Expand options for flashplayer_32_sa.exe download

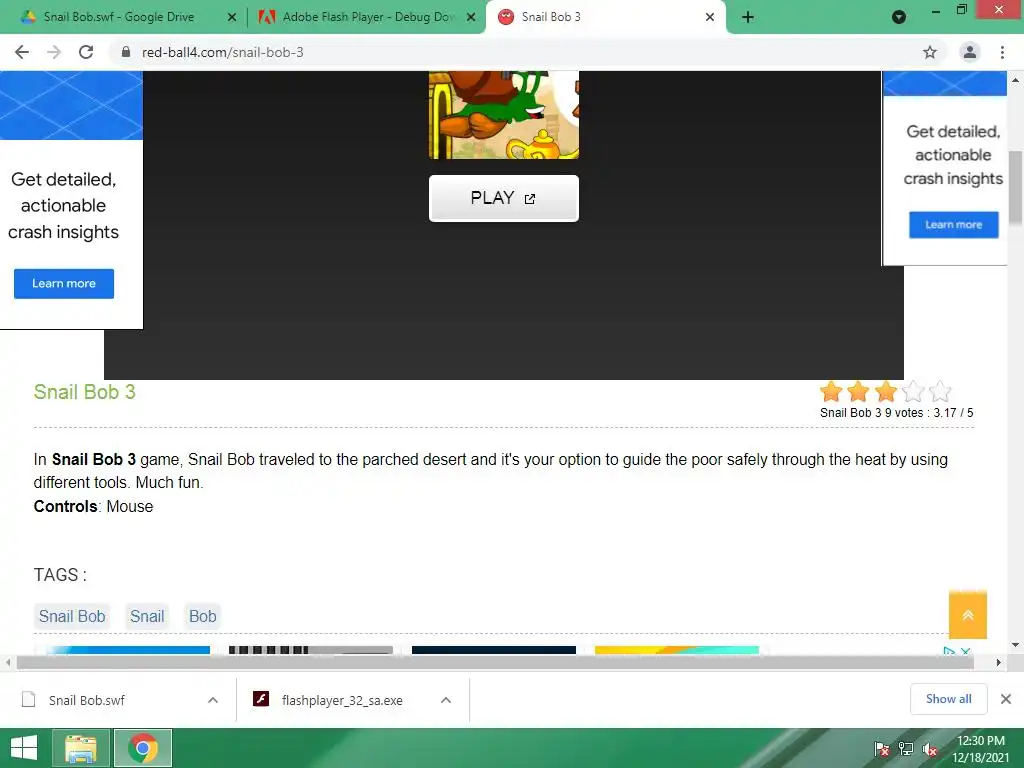click(x=446, y=700)
